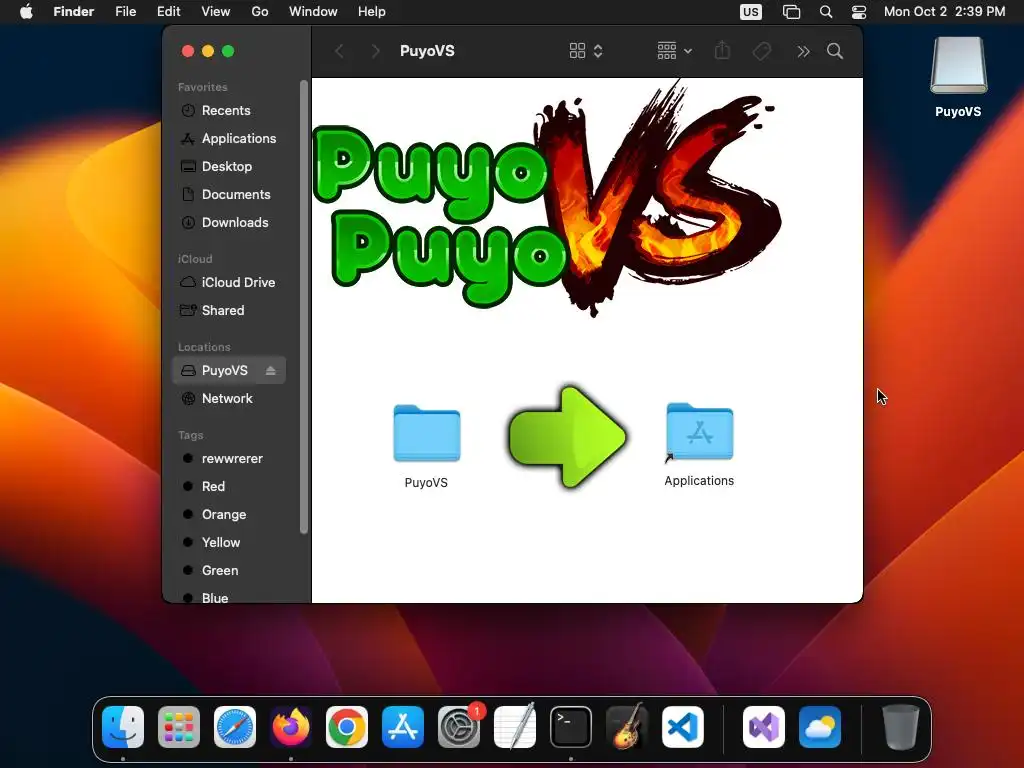Launch GarageBand from the Dock
Screen dimensions: 1024x768
[x=627, y=727]
